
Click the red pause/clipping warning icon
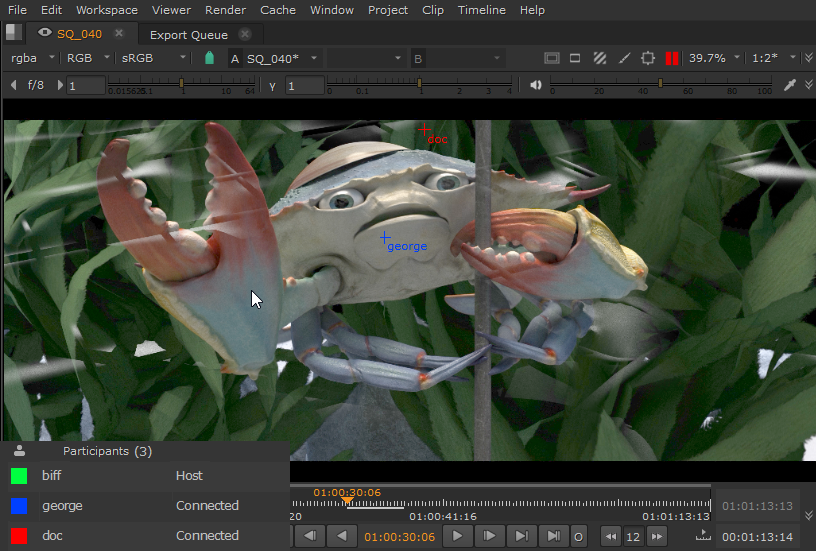pos(672,58)
